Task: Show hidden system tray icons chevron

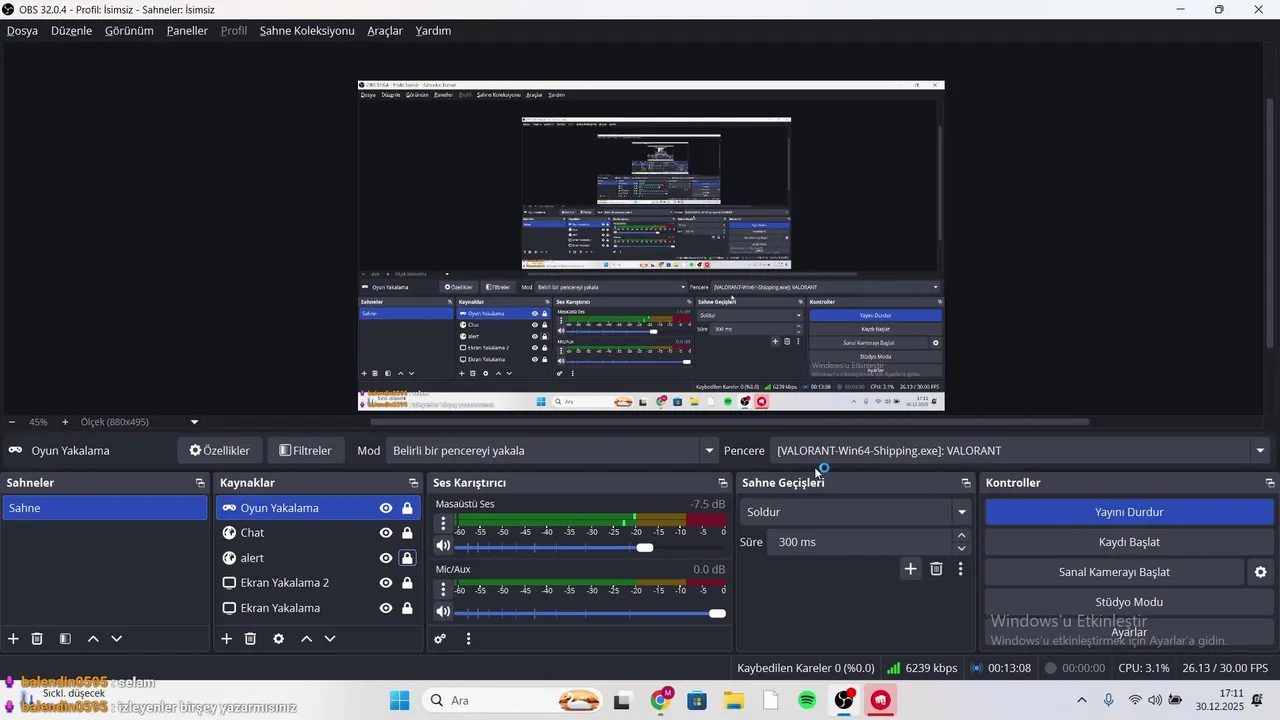Action: point(1081,700)
